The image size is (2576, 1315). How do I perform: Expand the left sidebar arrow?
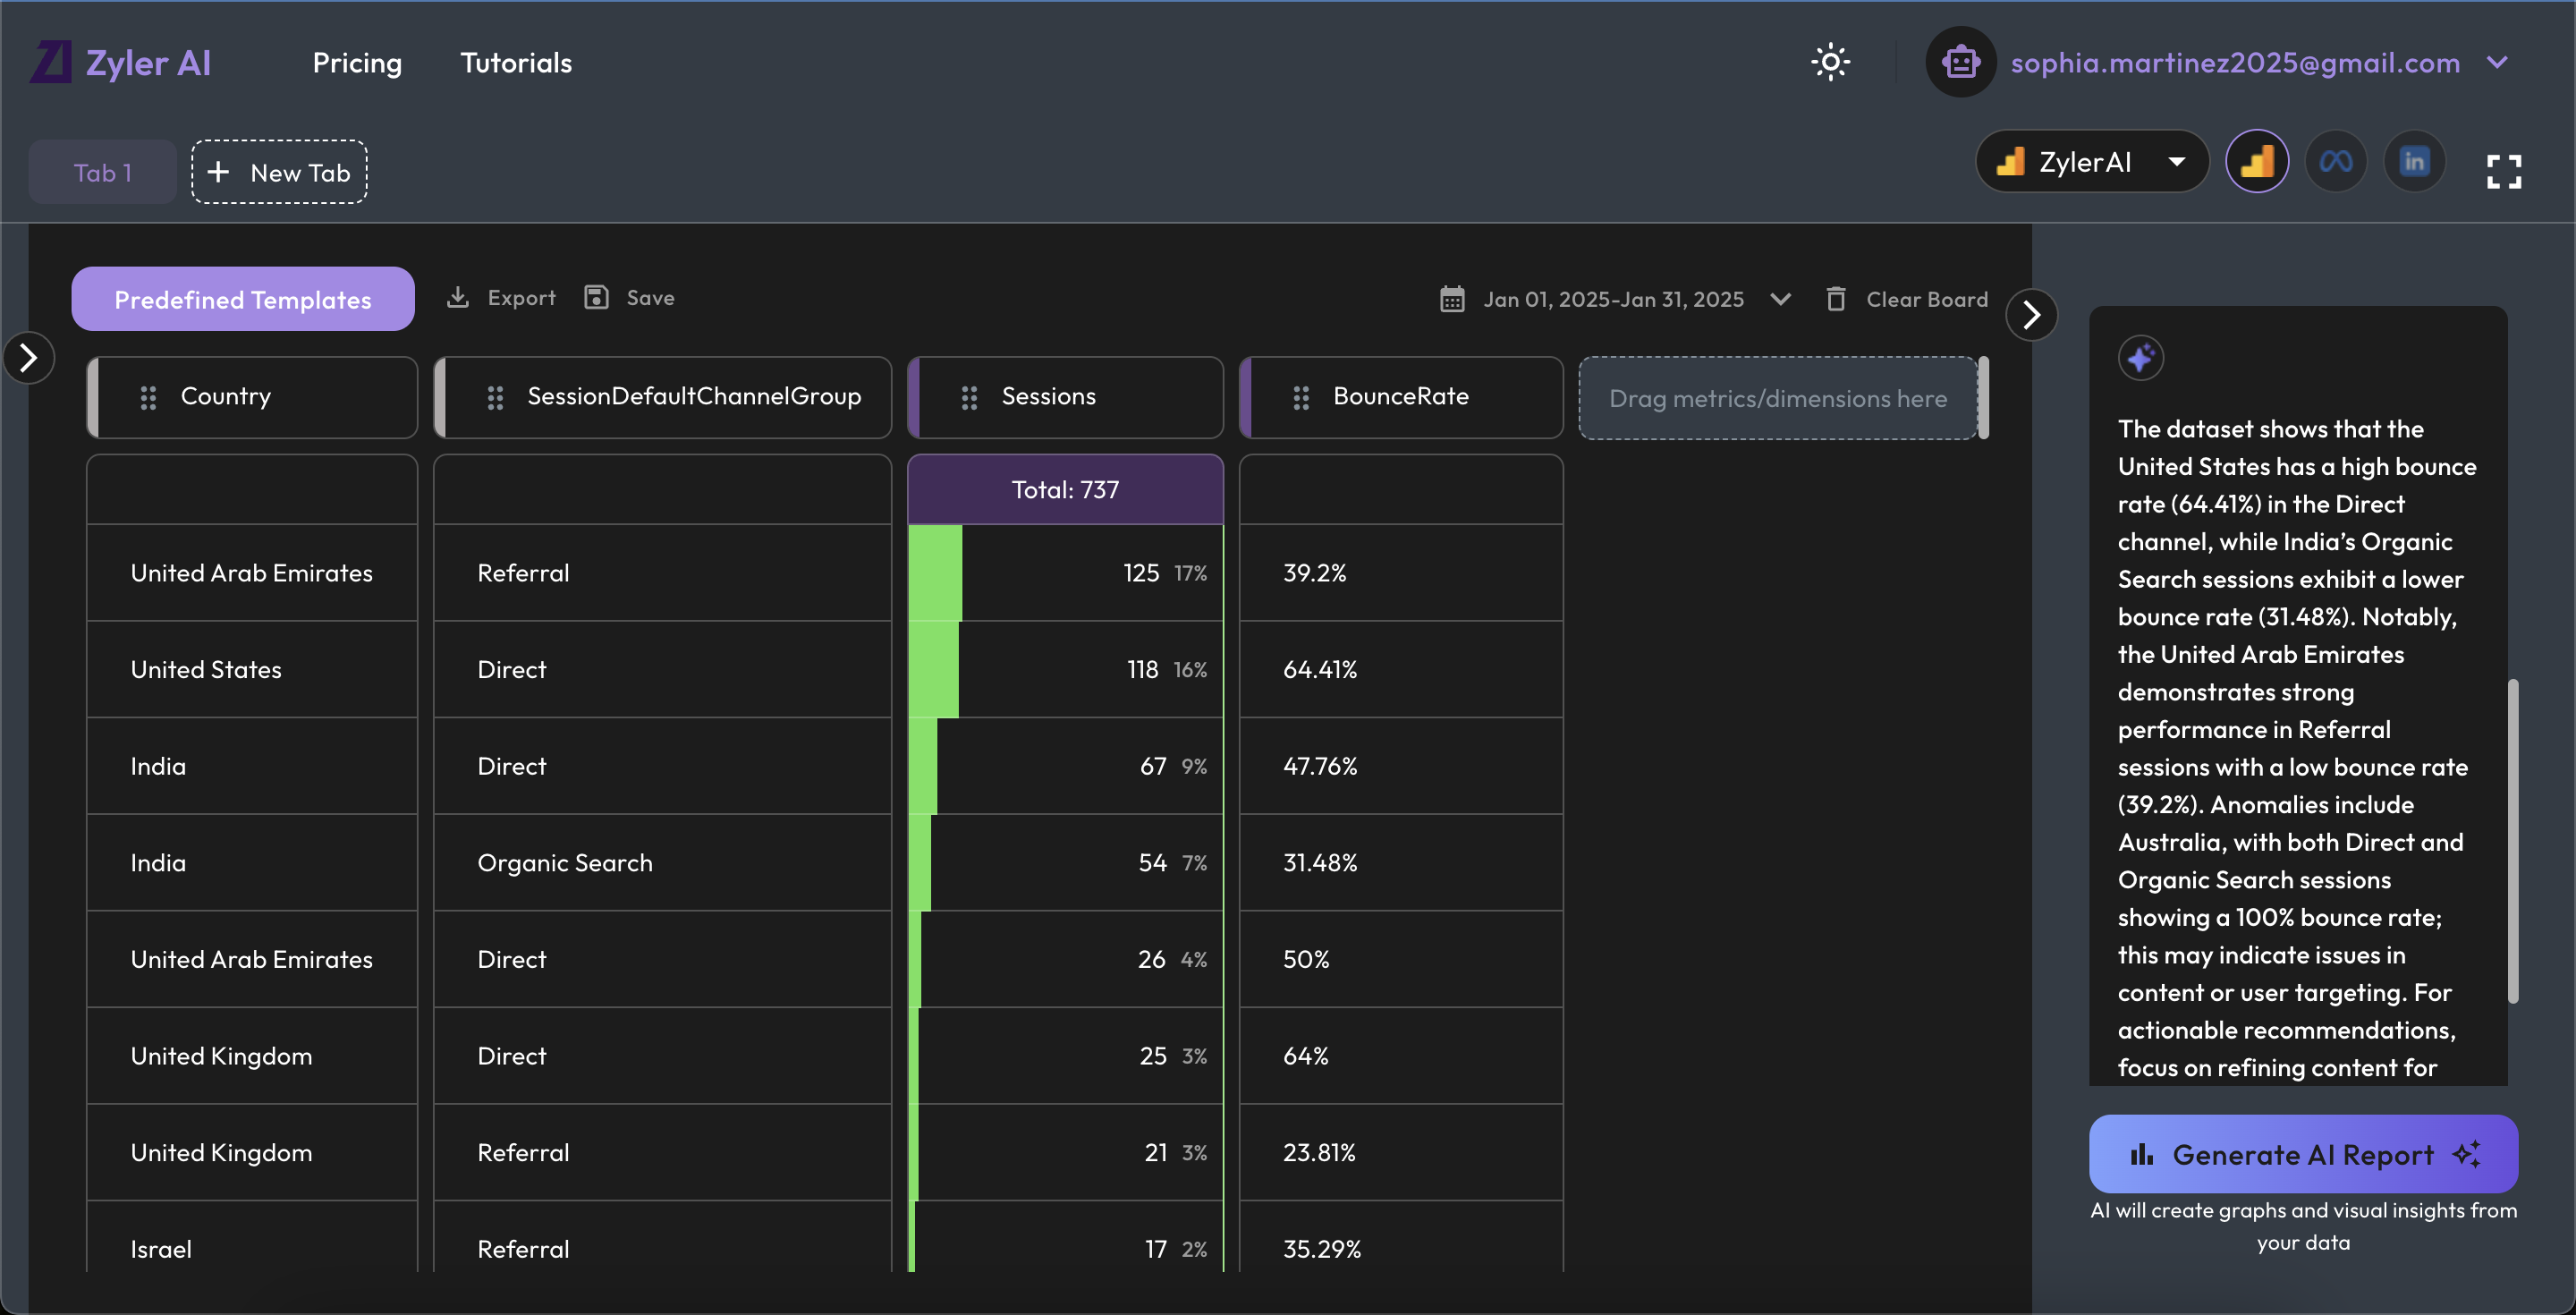coord(28,358)
